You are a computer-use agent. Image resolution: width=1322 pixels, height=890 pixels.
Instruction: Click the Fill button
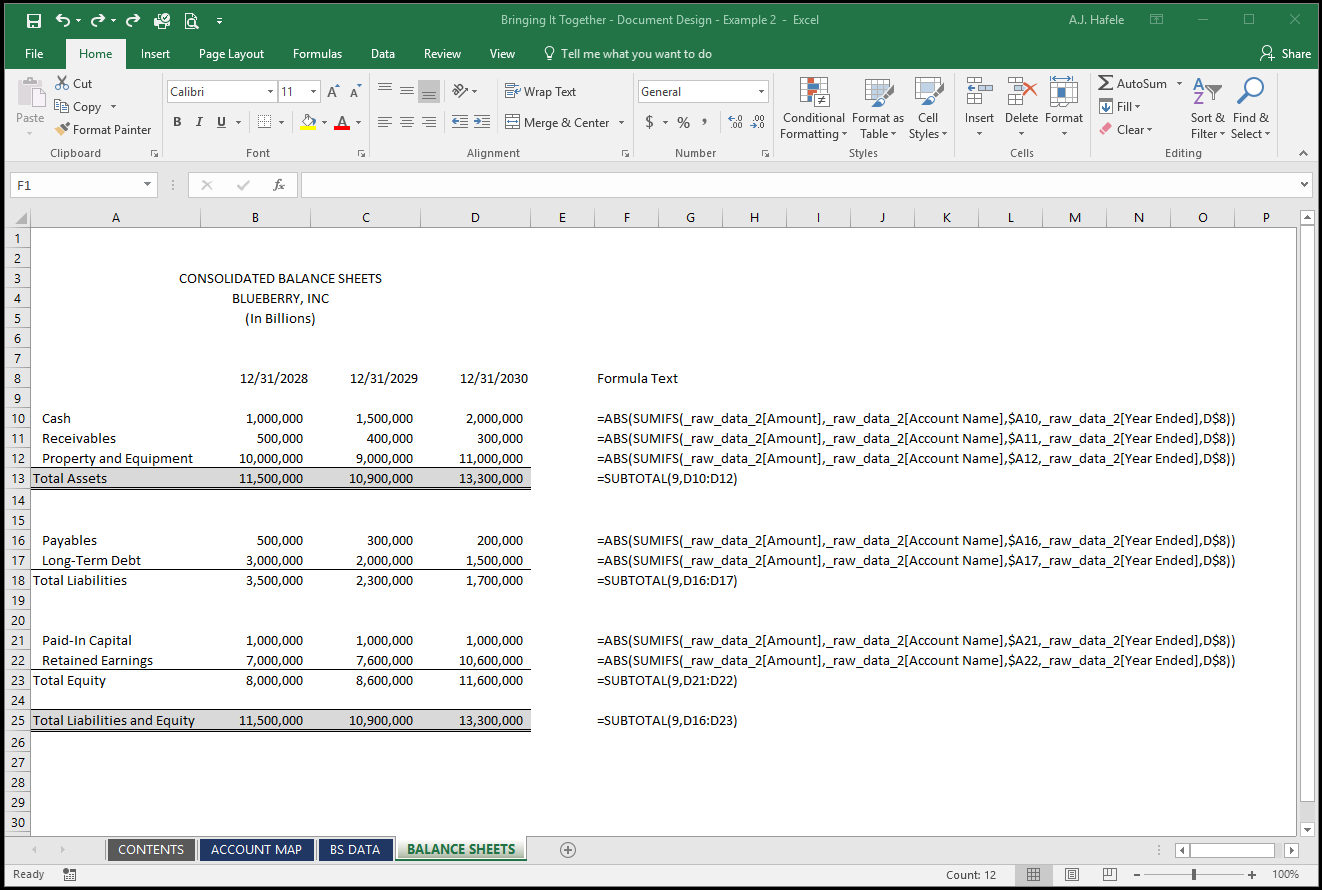pos(1120,107)
